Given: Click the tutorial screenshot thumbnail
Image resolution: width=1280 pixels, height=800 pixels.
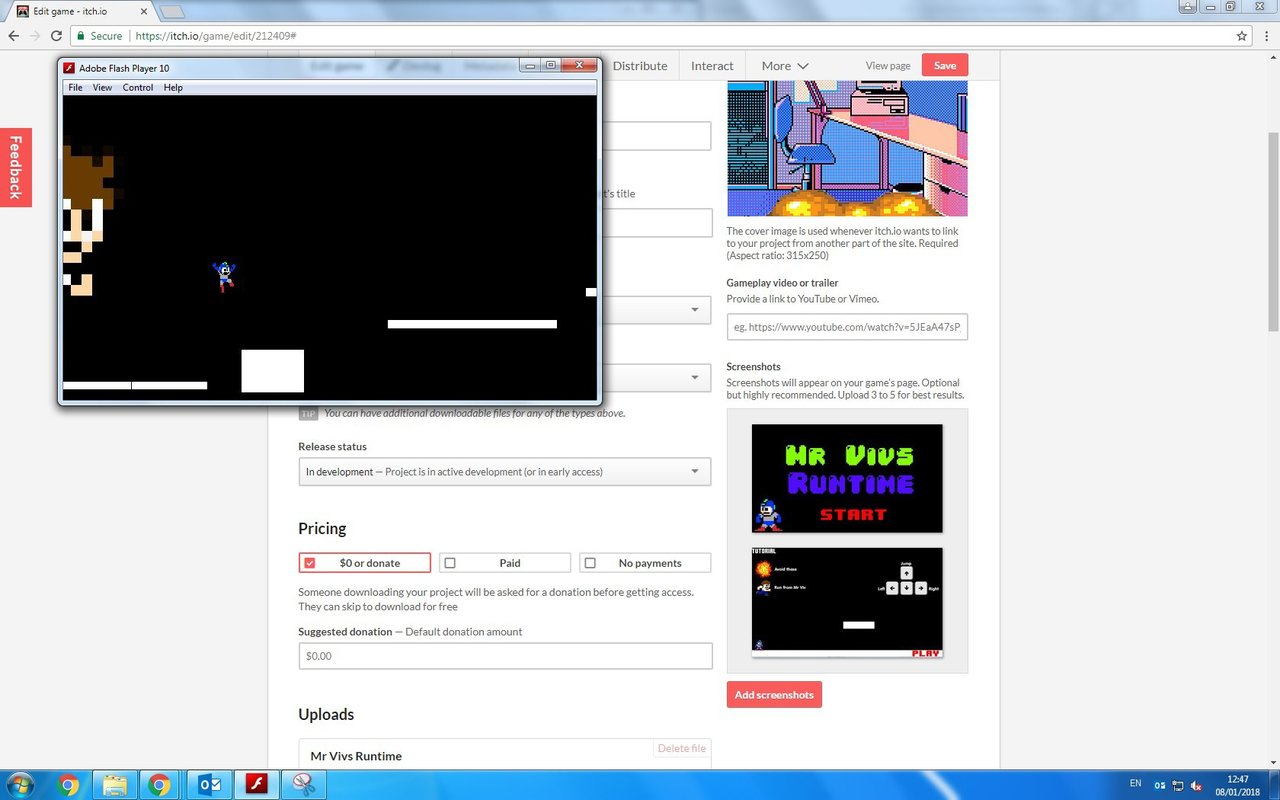Looking at the screenshot, I should coord(847,602).
